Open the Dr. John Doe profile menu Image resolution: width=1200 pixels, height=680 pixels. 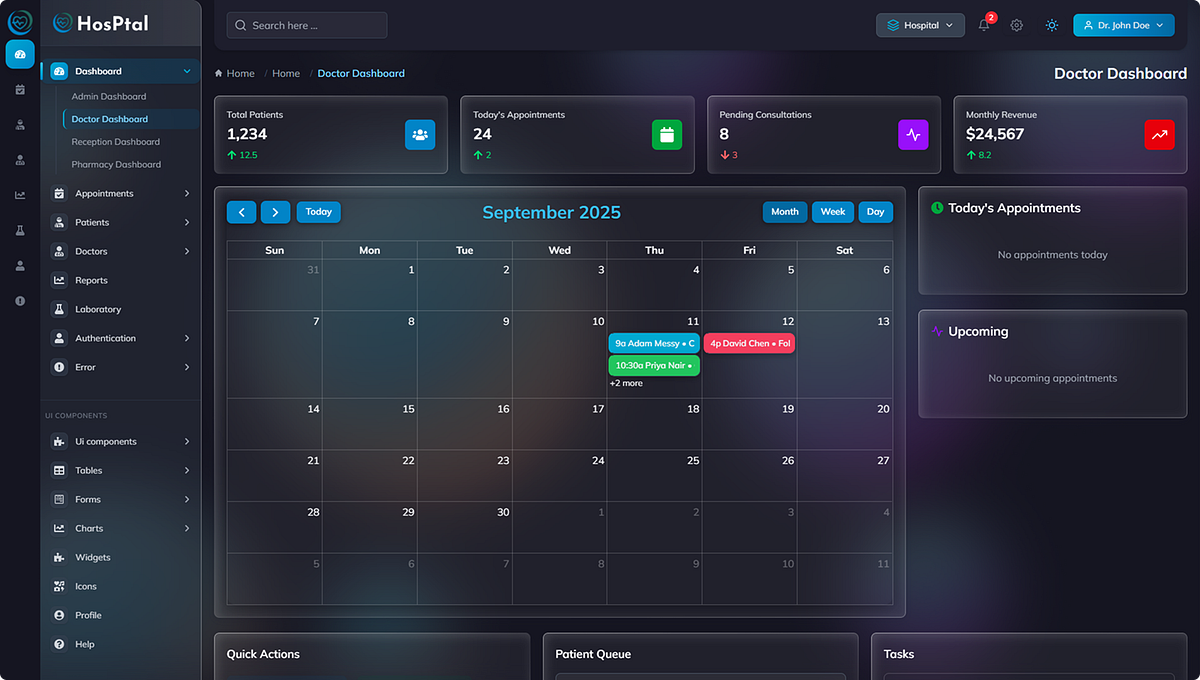[1123, 25]
